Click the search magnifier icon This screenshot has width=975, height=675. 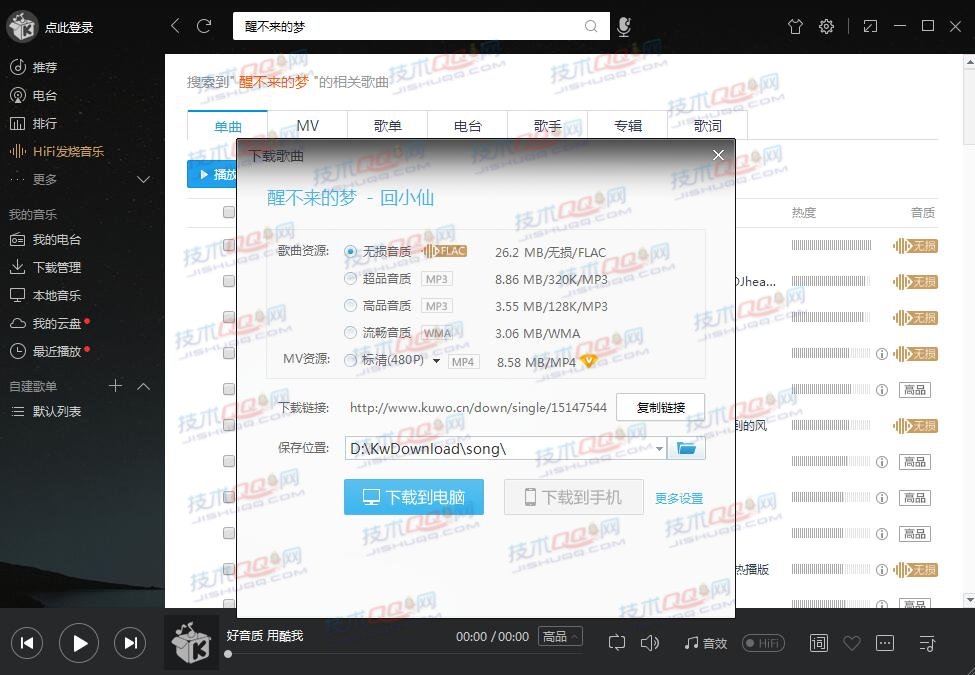(591, 26)
